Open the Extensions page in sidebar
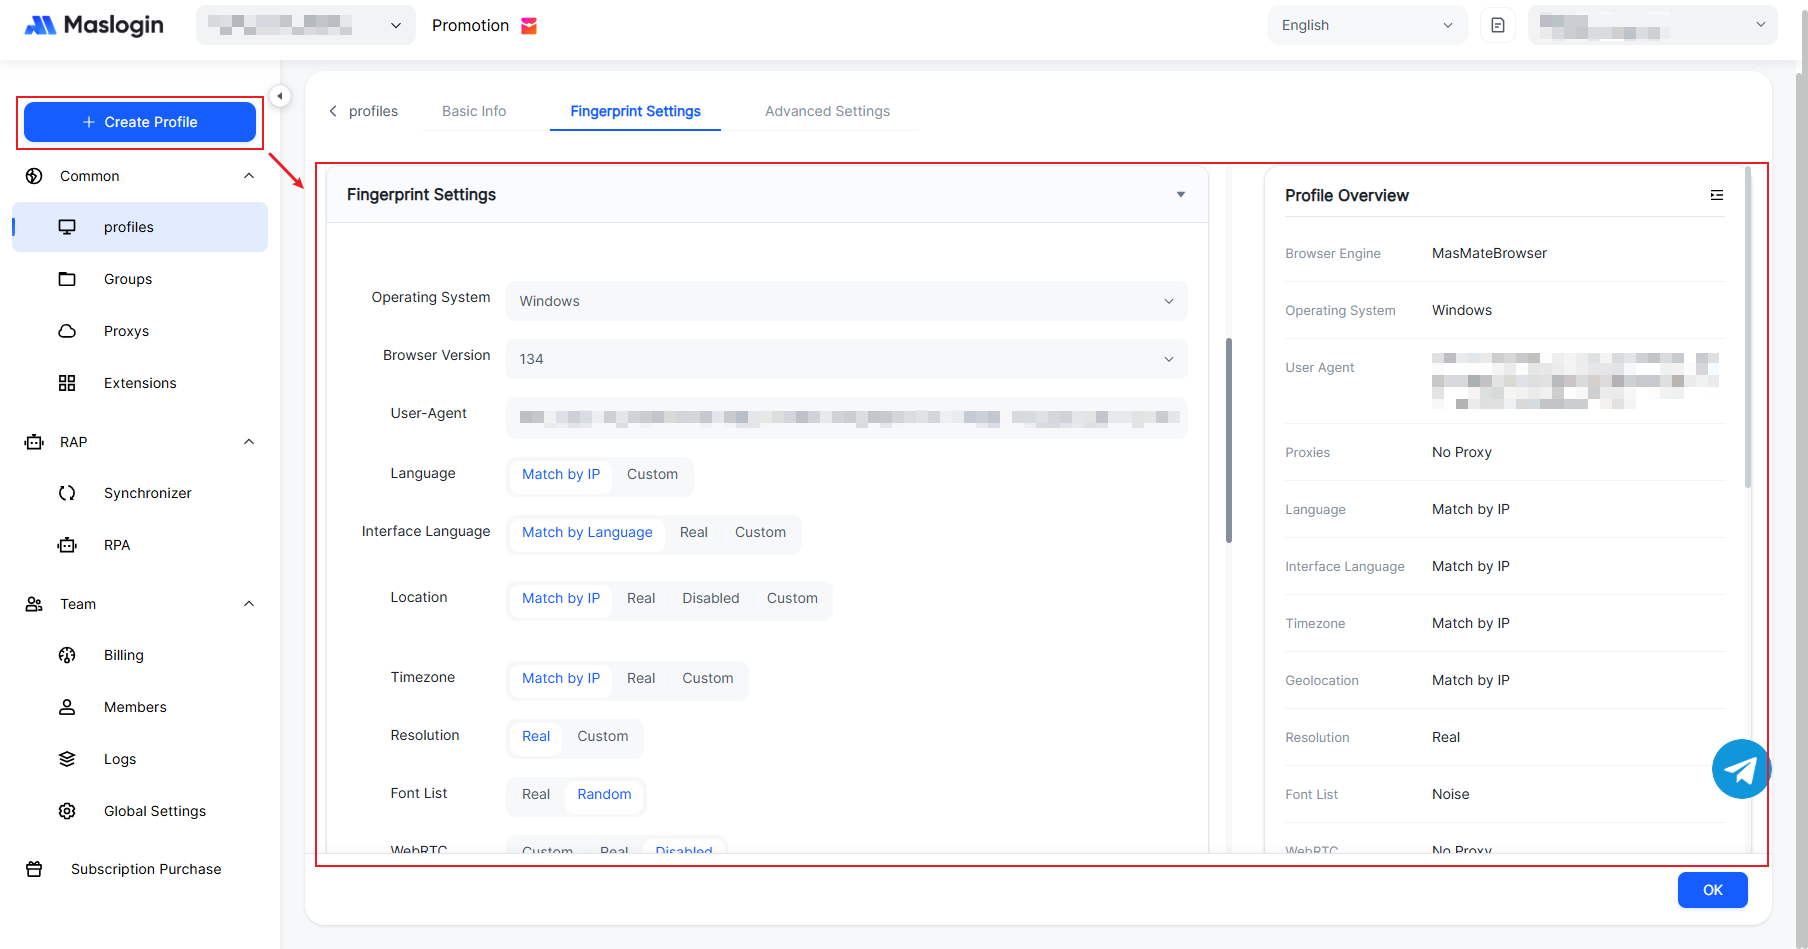The height and width of the screenshot is (949, 1808). pyautogui.click(x=139, y=383)
